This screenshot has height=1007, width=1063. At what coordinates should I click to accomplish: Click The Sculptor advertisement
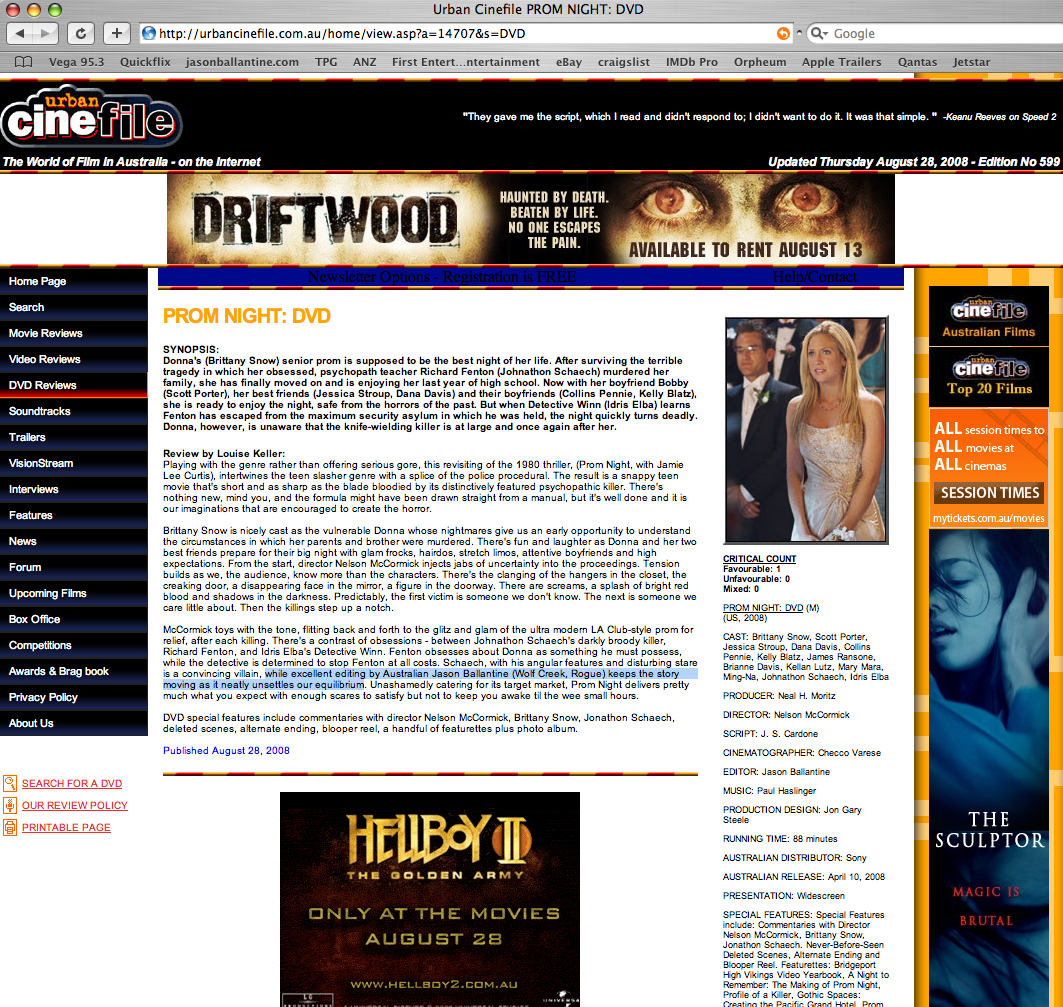[988, 768]
